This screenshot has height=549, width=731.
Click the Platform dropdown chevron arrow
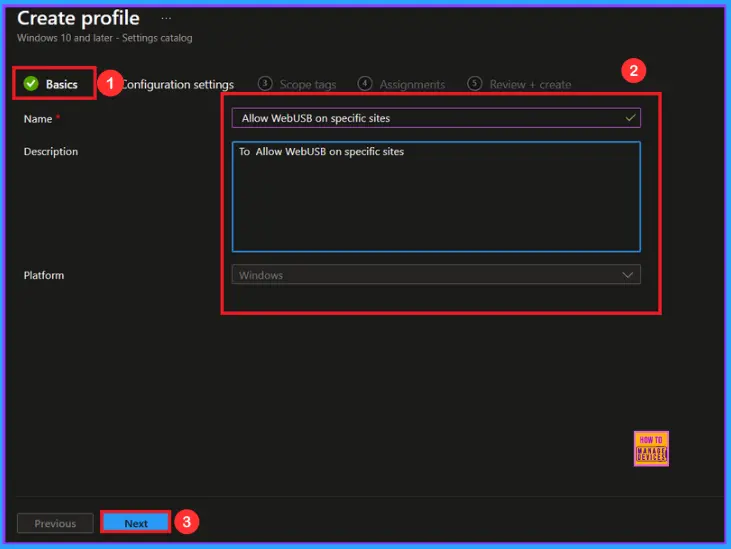(628, 275)
